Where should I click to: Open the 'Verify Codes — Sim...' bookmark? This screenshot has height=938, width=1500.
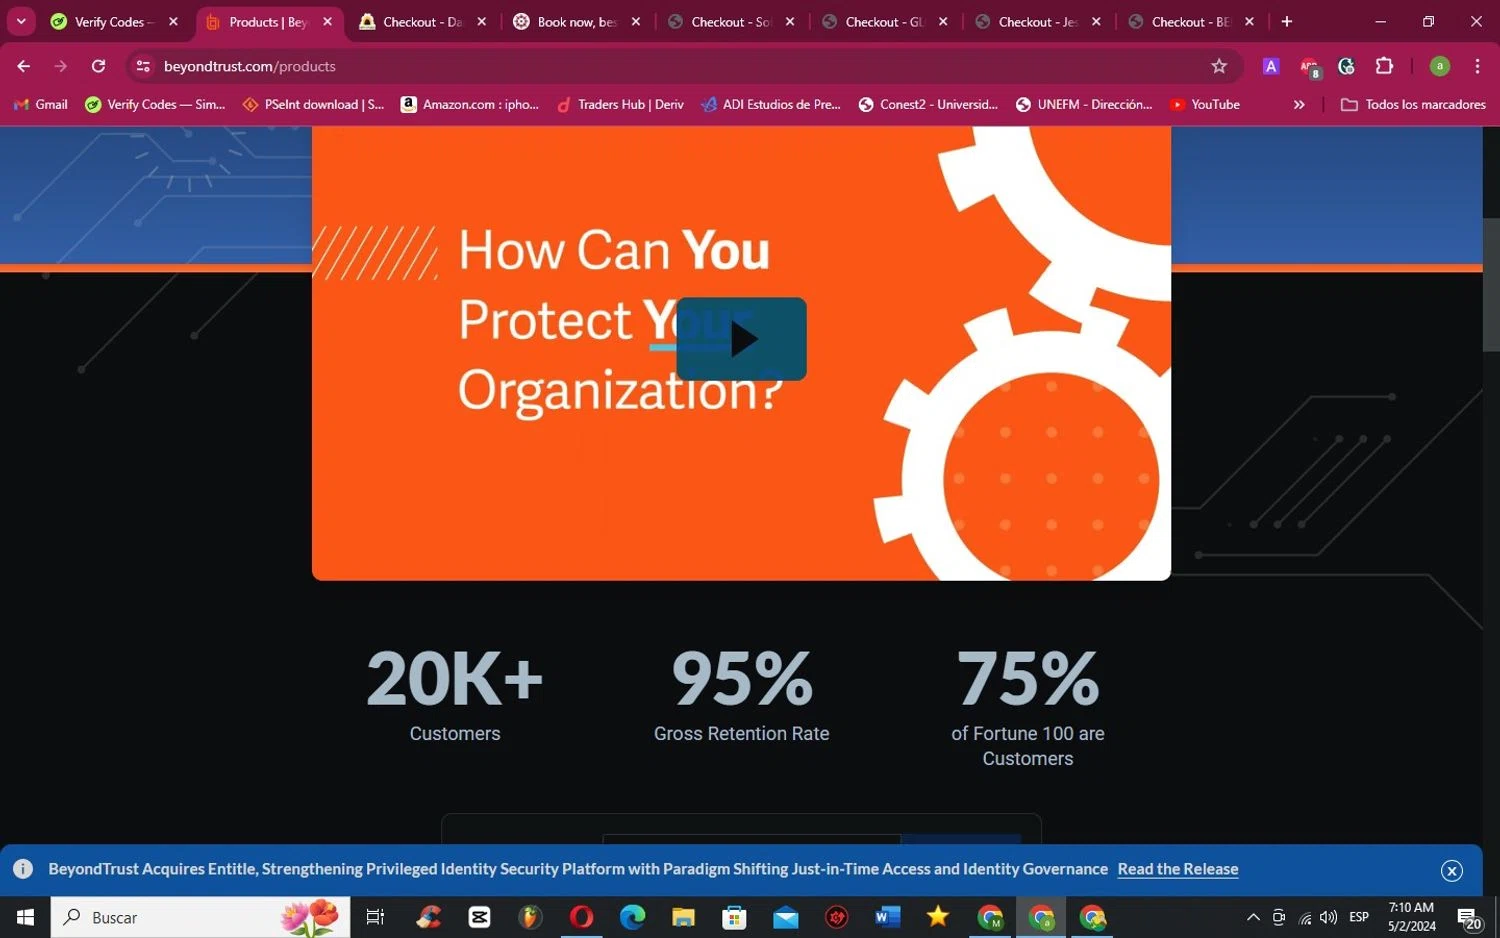(155, 104)
